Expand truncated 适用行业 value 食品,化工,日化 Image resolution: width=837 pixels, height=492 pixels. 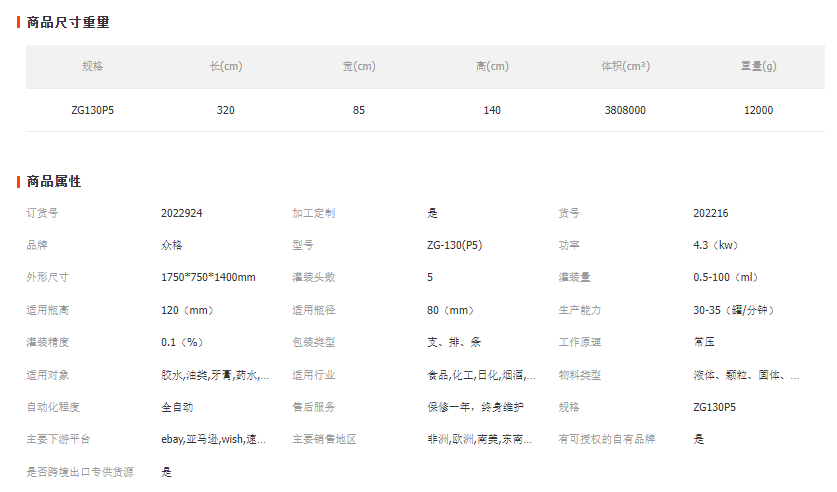tap(481, 375)
